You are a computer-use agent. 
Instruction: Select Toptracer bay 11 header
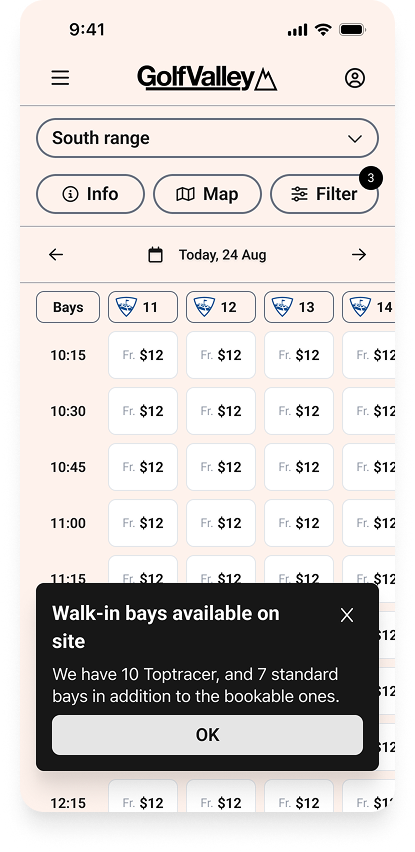point(143,307)
